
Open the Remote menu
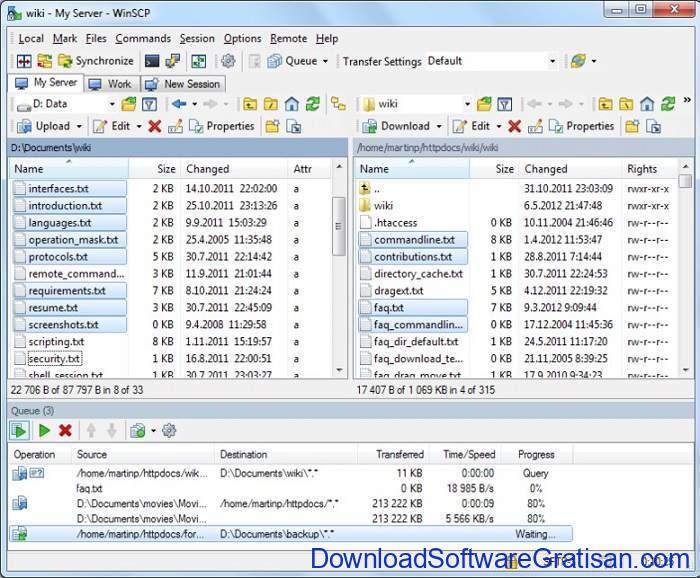[288, 39]
